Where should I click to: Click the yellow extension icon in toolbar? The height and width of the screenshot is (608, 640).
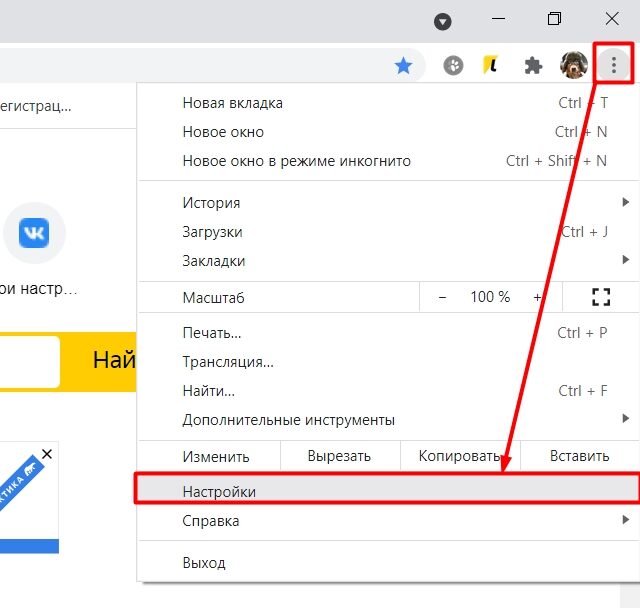click(x=490, y=66)
